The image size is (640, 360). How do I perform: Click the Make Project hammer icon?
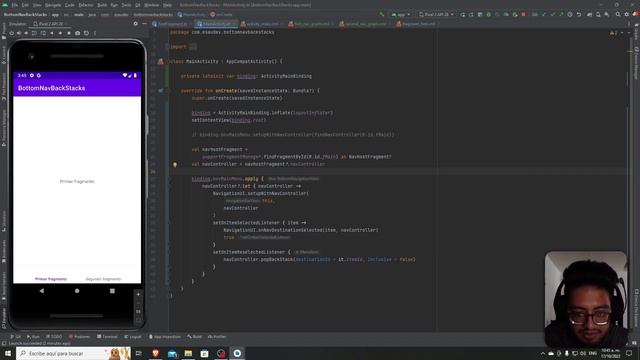pyautogui.click(x=382, y=14)
